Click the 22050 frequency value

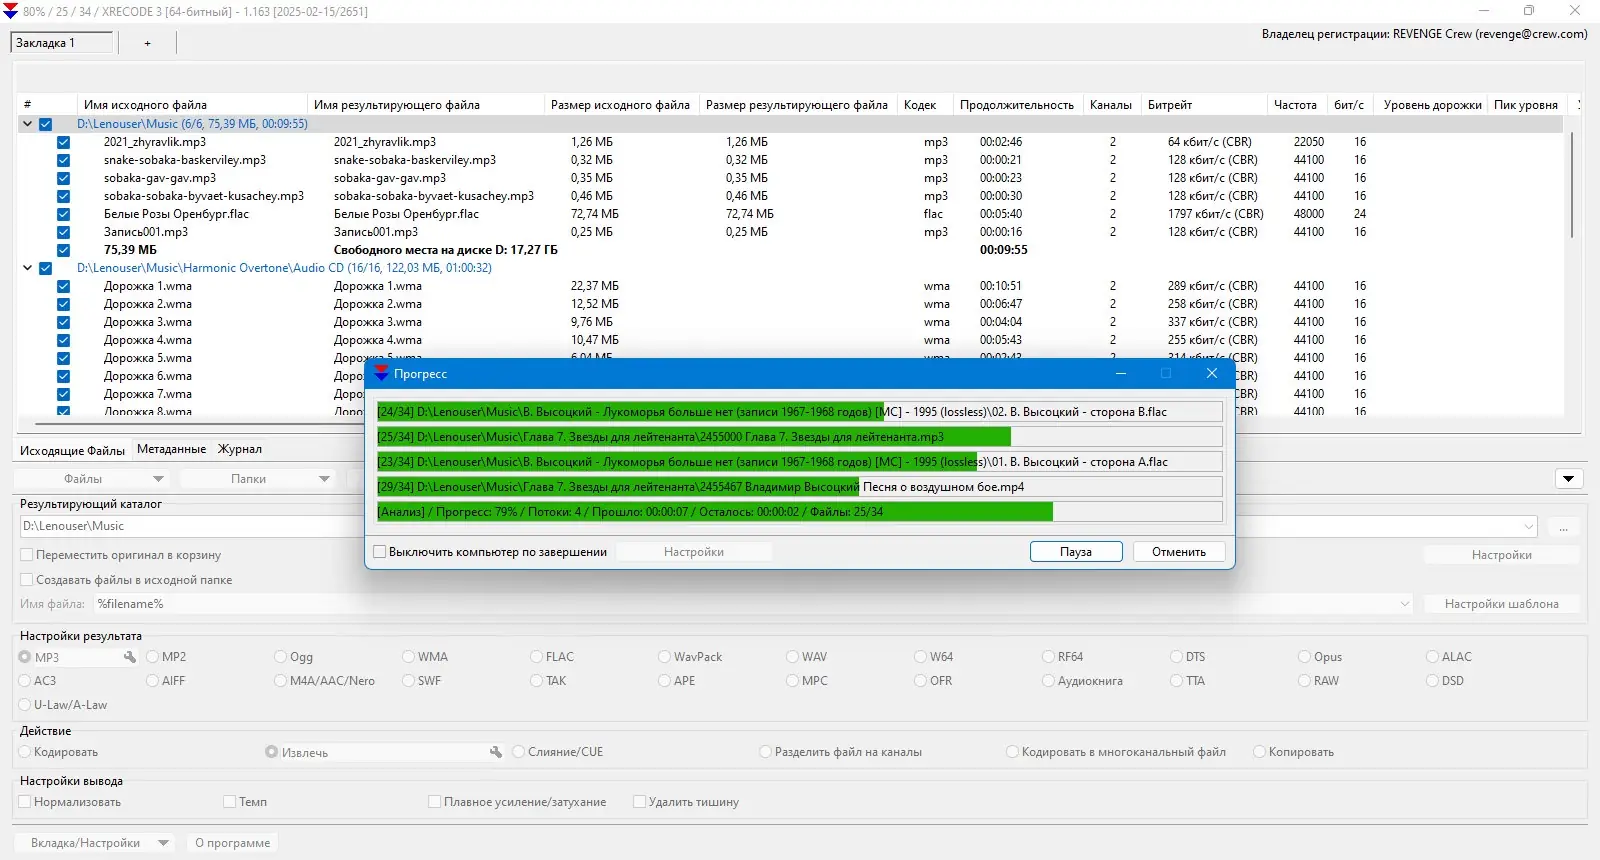pos(1309,142)
